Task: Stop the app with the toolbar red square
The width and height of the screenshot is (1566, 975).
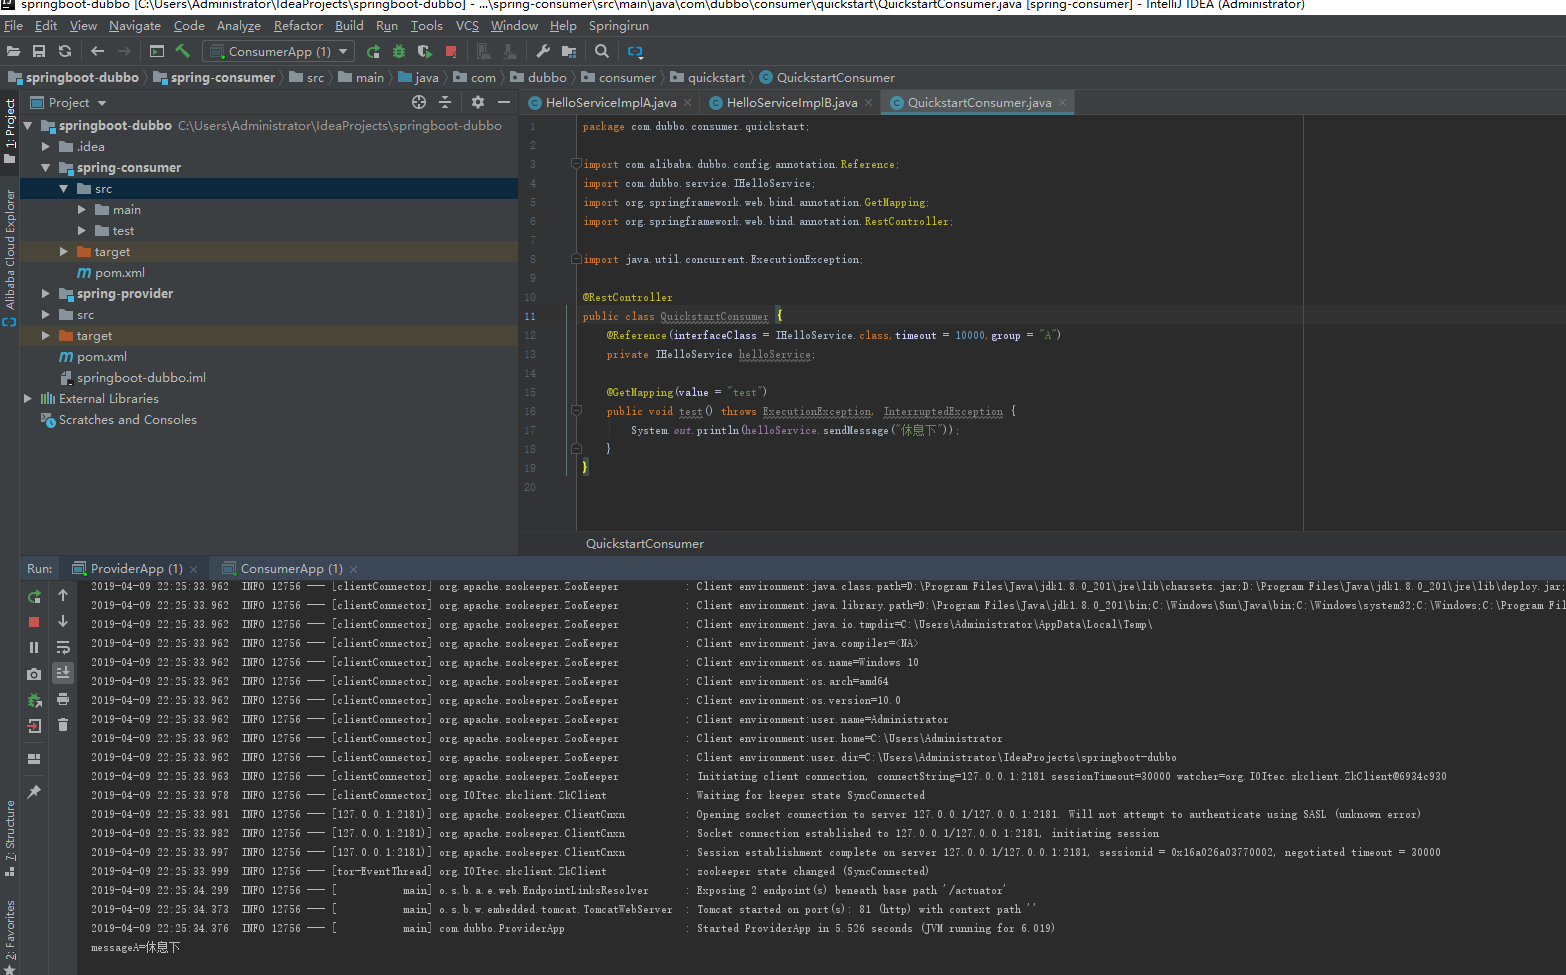Action: pos(451,51)
